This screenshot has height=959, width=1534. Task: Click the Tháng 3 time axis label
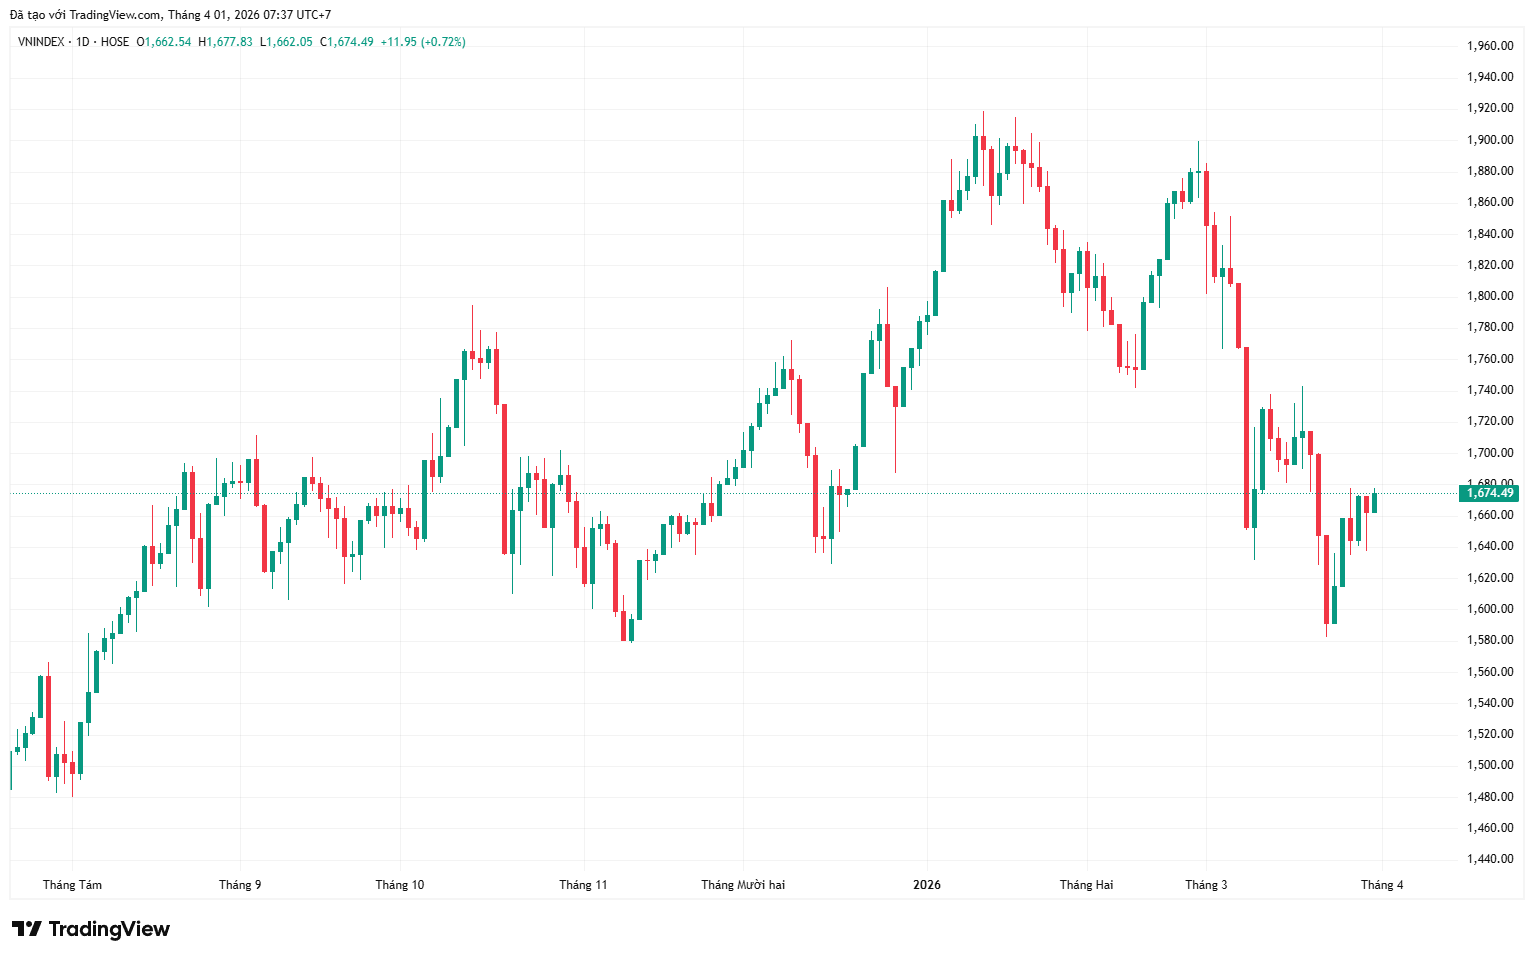tap(1206, 885)
